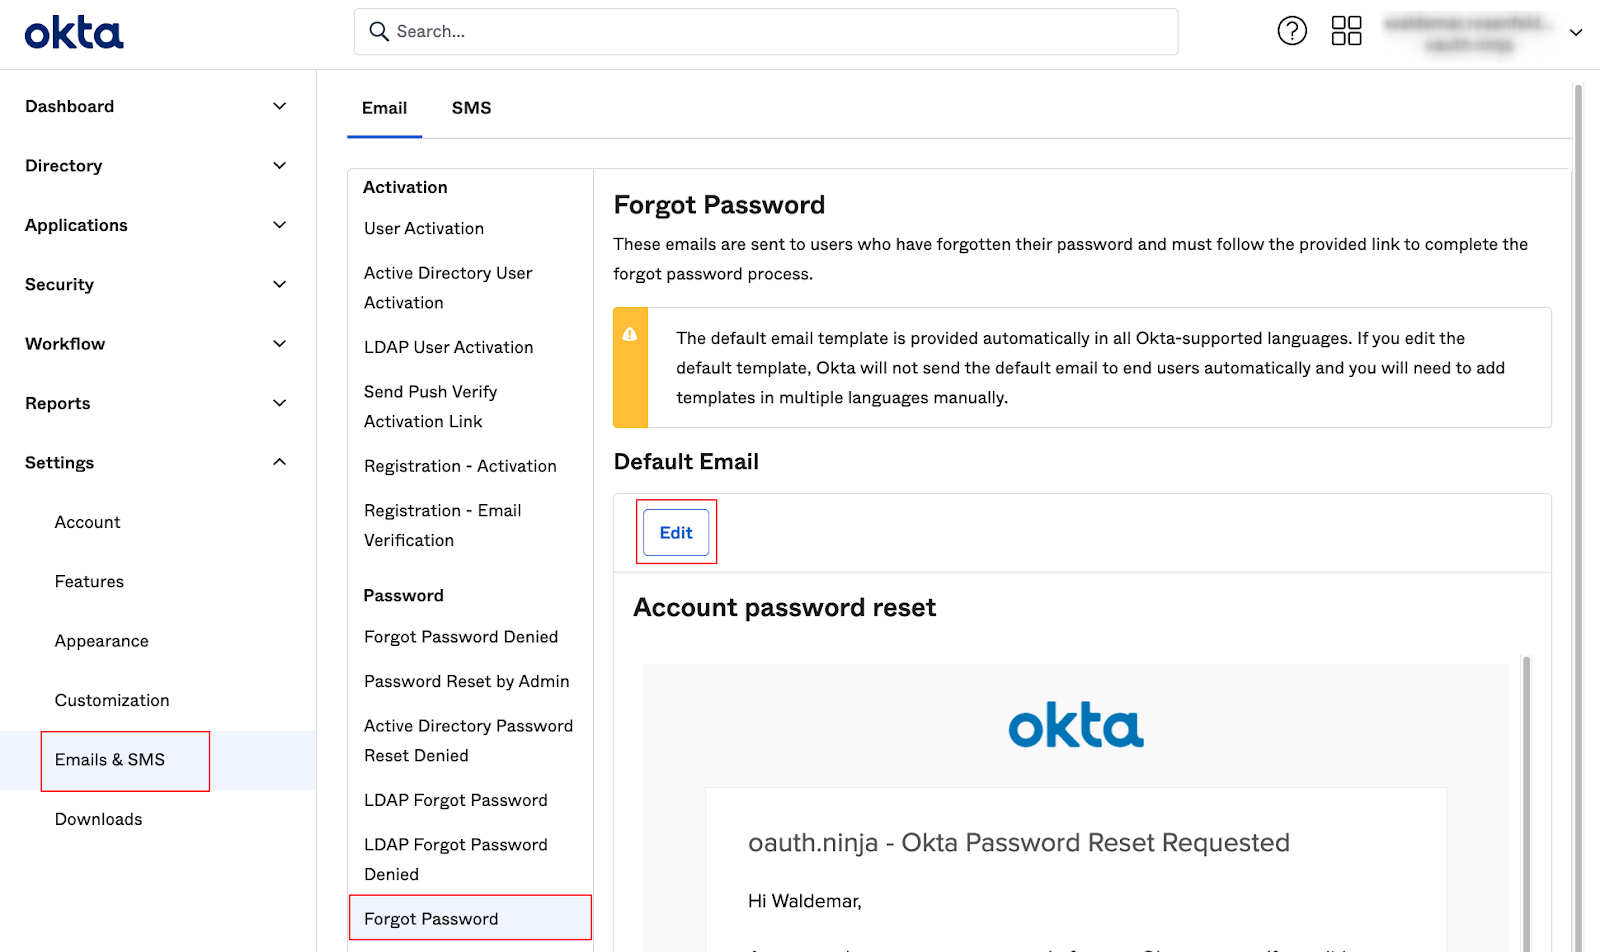Click into the Search field
1600x952 pixels.
pos(766,32)
